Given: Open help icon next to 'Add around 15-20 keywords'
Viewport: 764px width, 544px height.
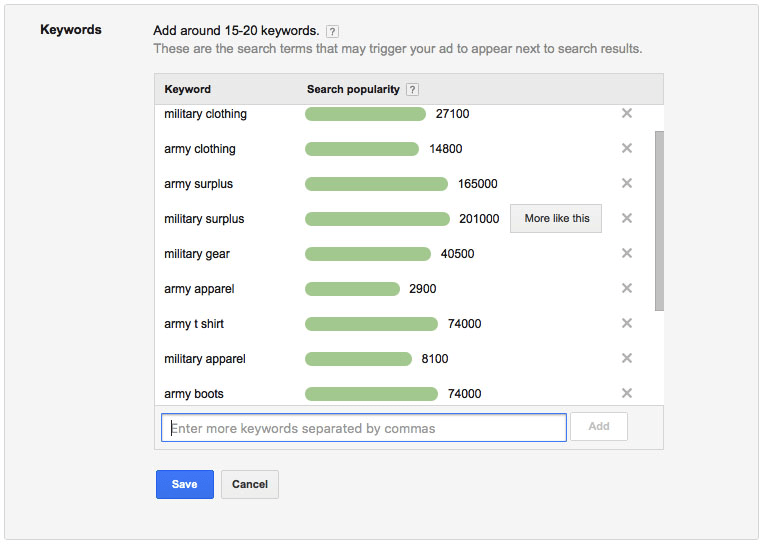Looking at the screenshot, I should (332, 32).
